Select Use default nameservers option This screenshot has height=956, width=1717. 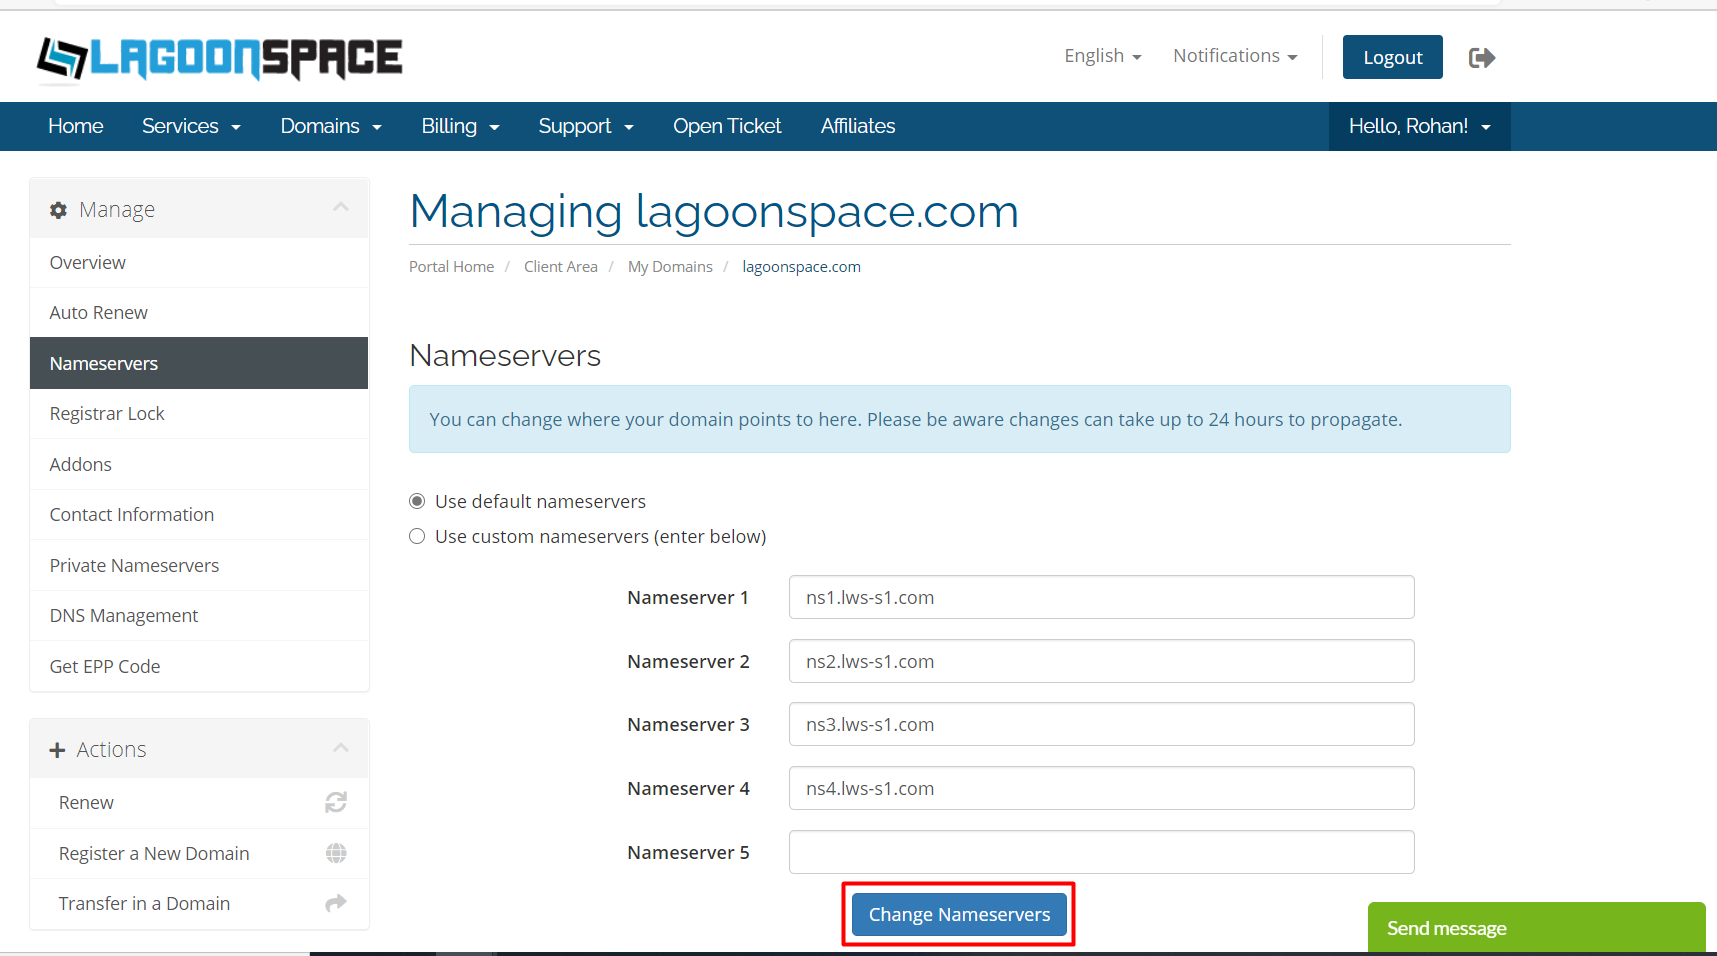tap(417, 501)
